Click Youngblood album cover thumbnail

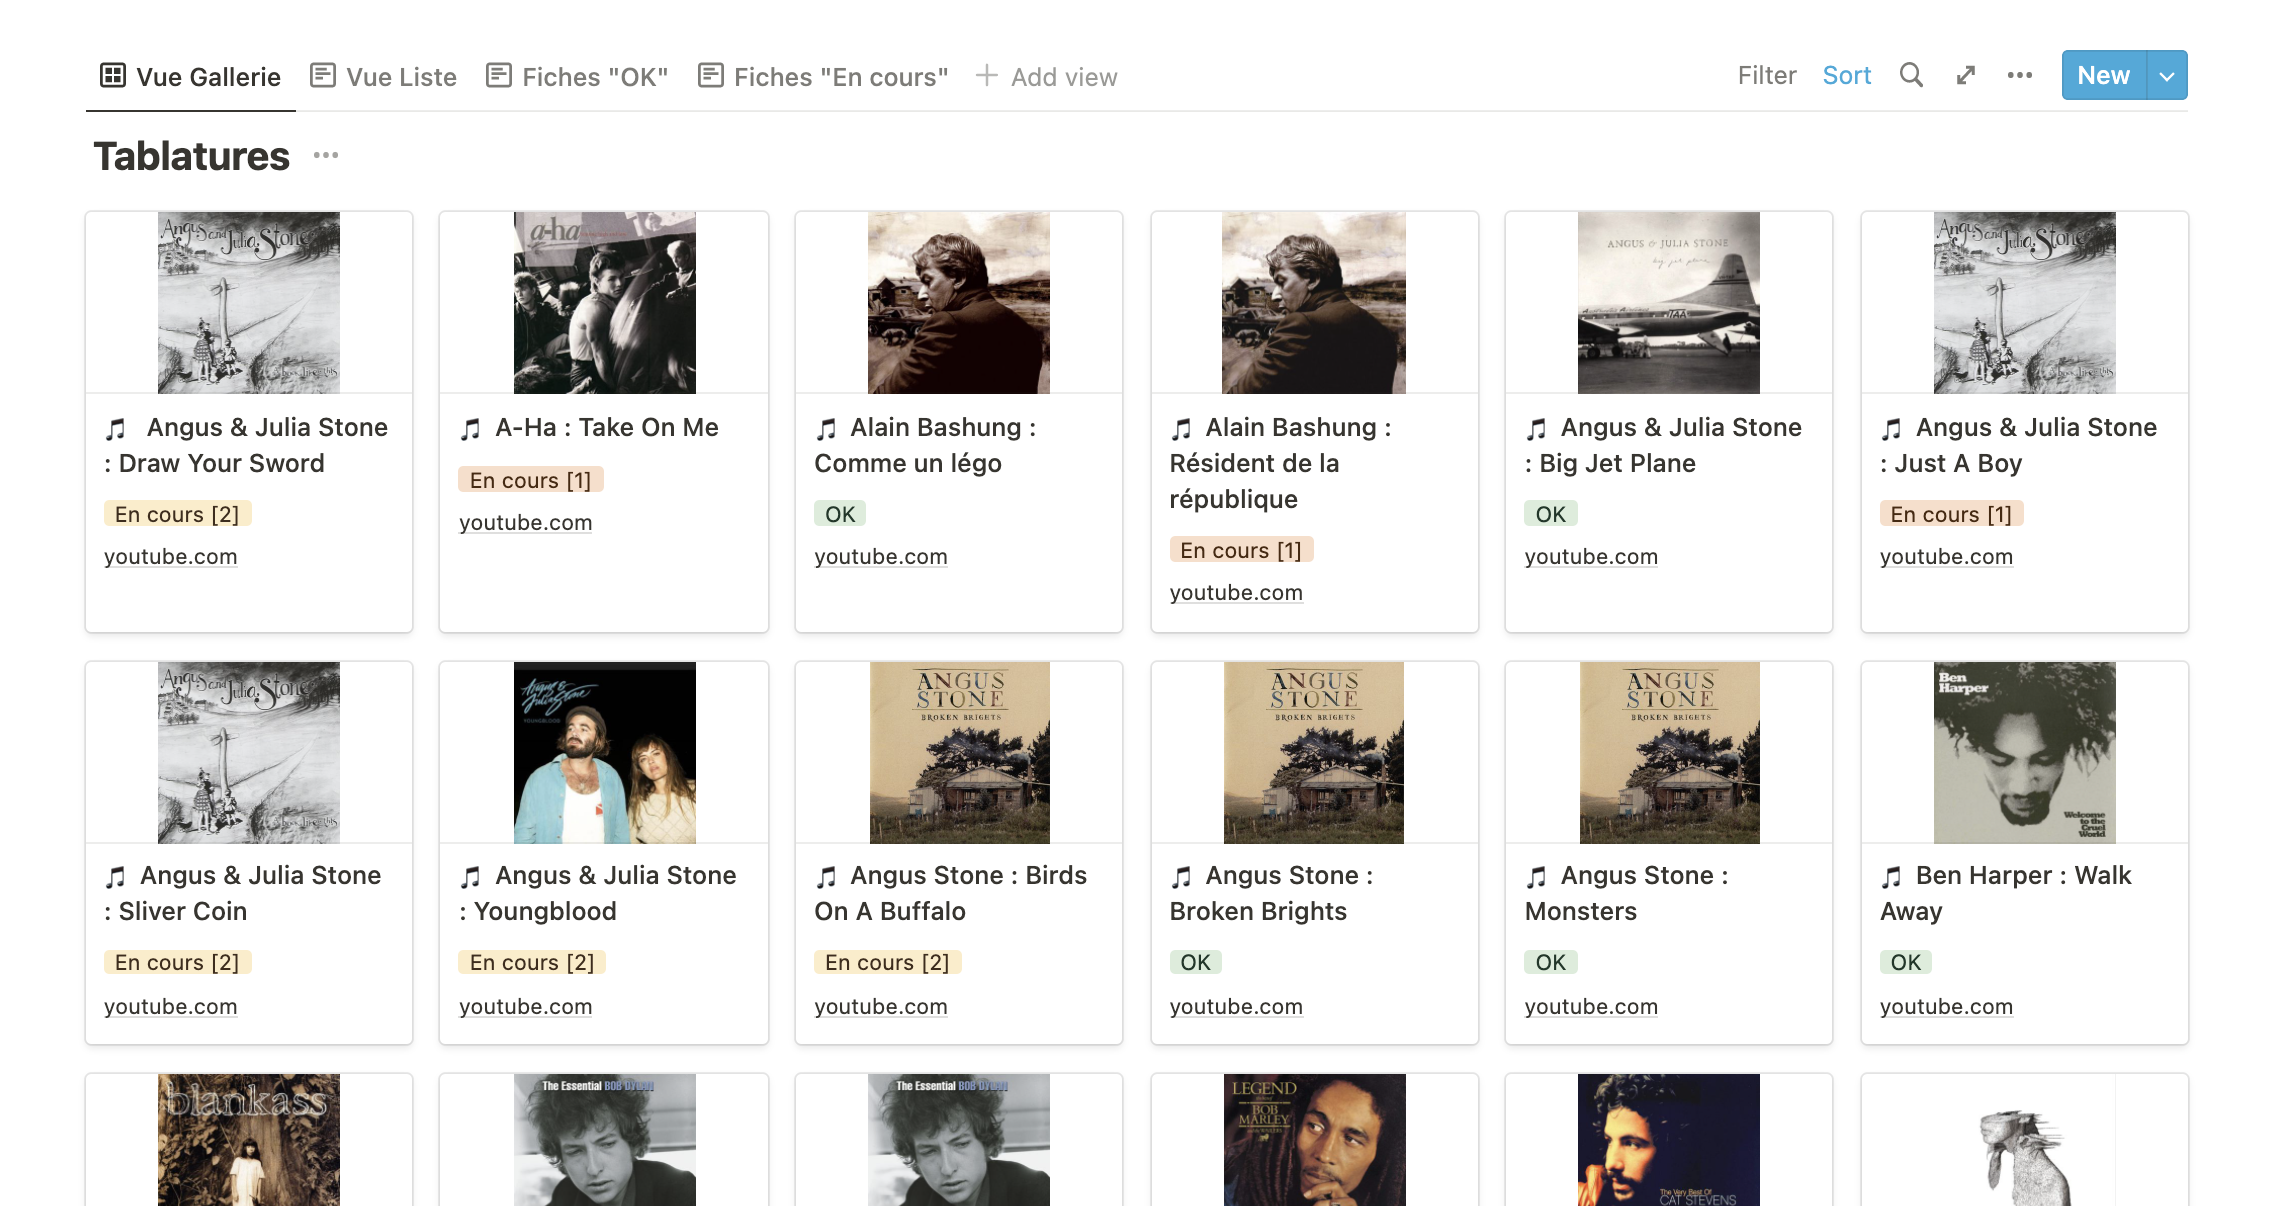click(x=605, y=752)
